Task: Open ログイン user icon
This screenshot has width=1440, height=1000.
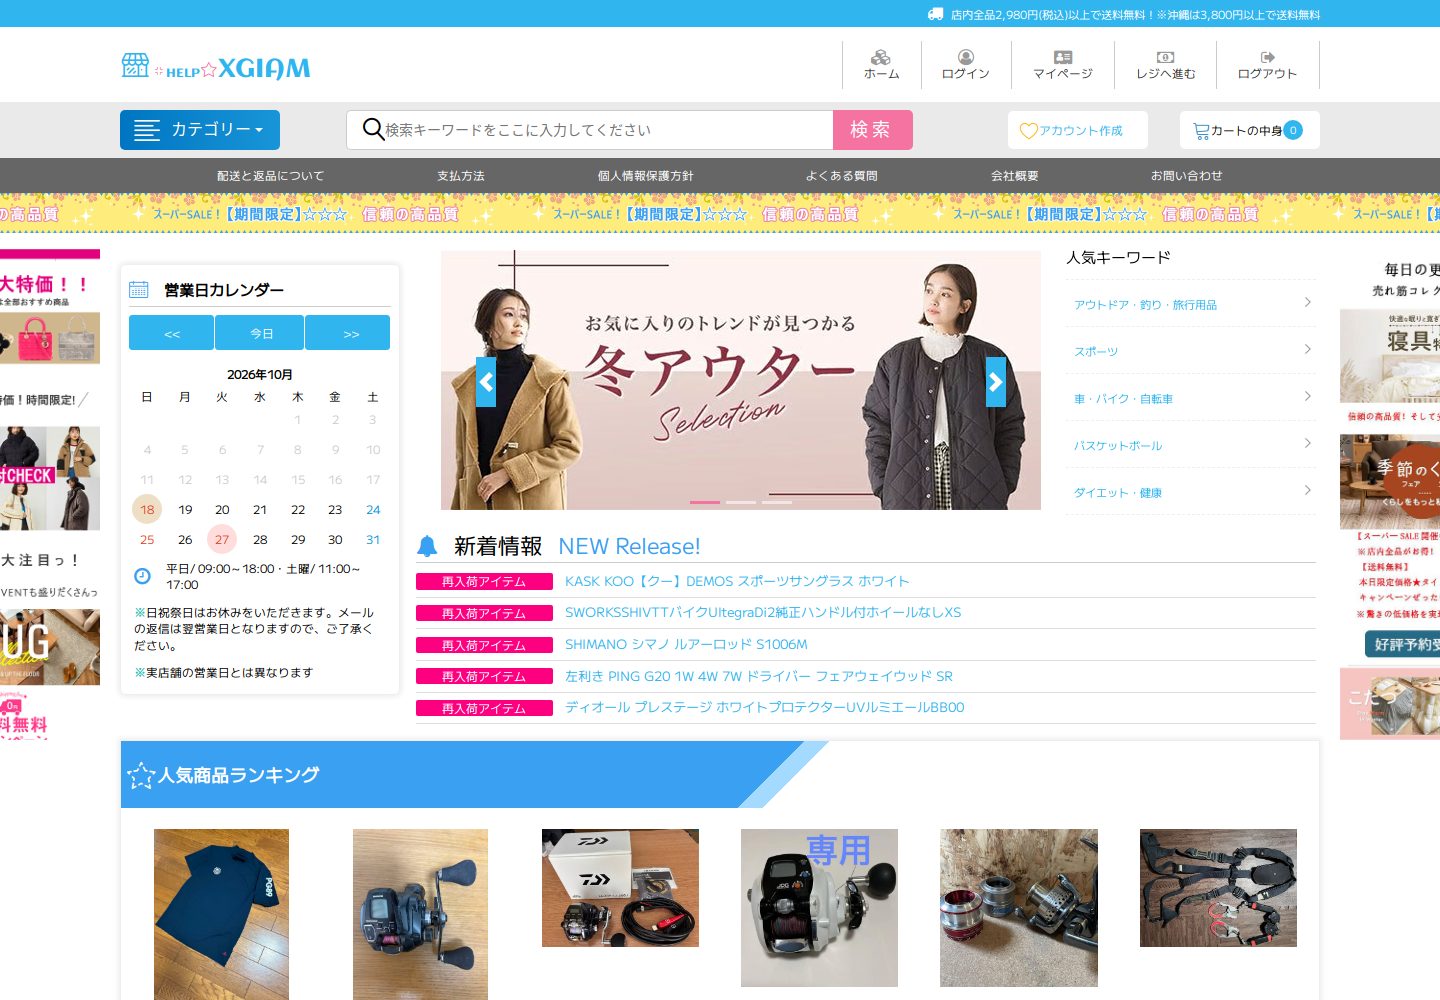Action: tap(966, 57)
